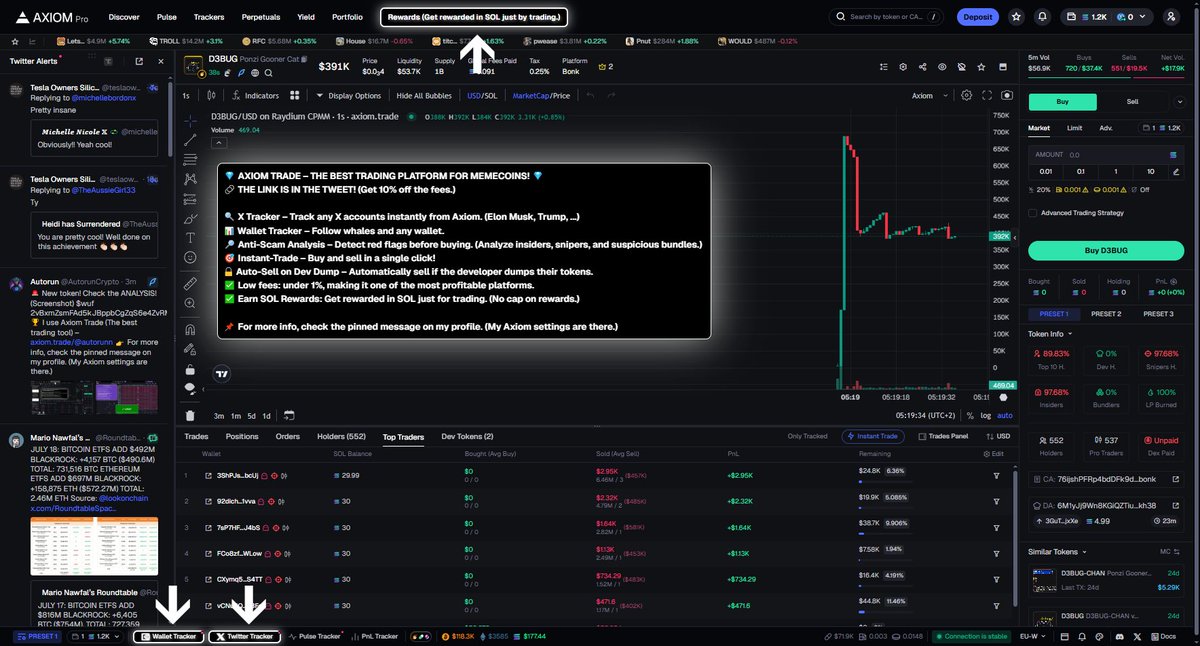Go to the Portfolio page
This screenshot has height=646, width=1200.
(347, 17)
